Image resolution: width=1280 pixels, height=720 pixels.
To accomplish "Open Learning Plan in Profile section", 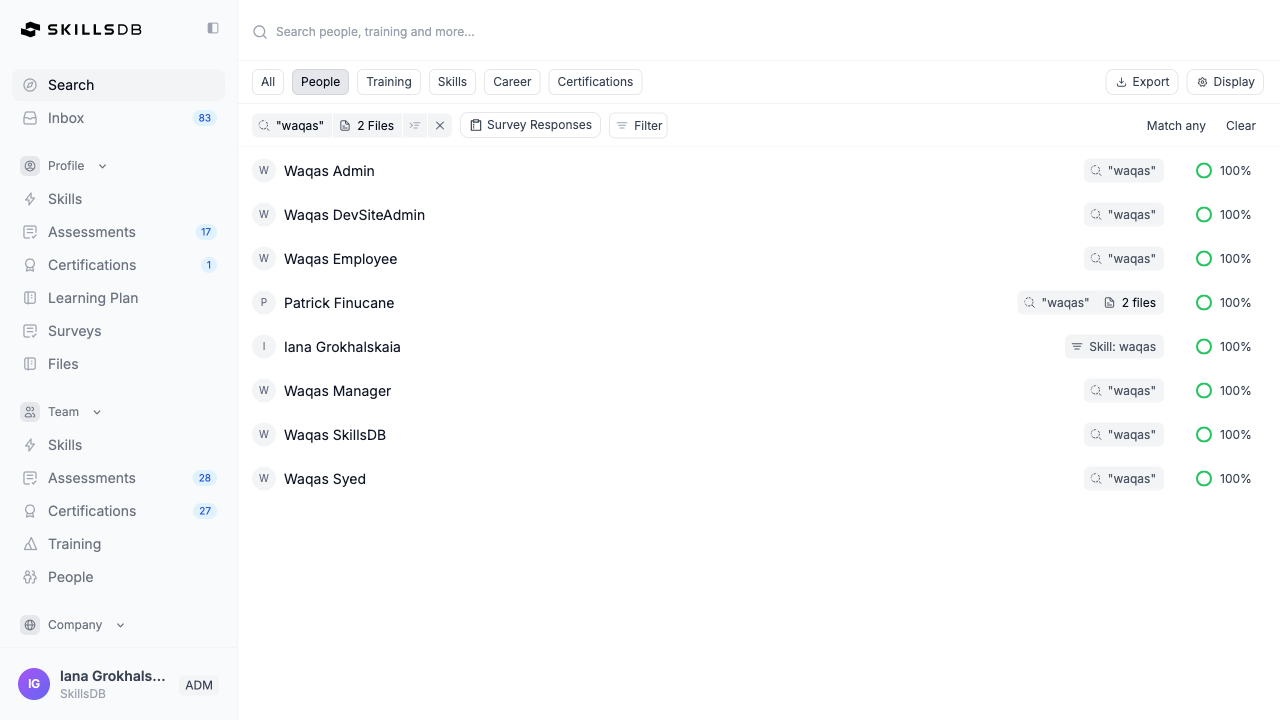I will coord(93,298).
